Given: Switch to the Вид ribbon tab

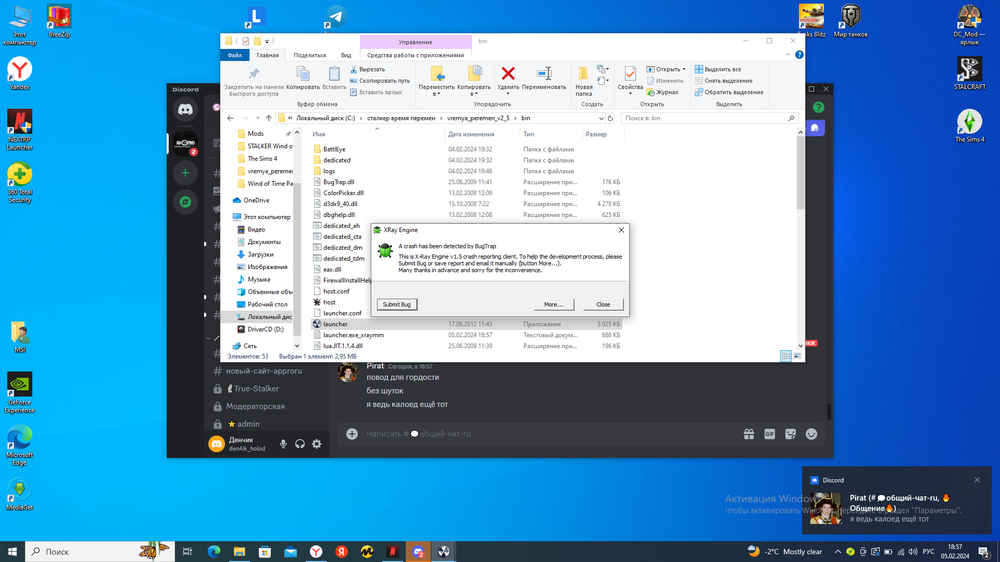Looking at the screenshot, I should [346, 56].
